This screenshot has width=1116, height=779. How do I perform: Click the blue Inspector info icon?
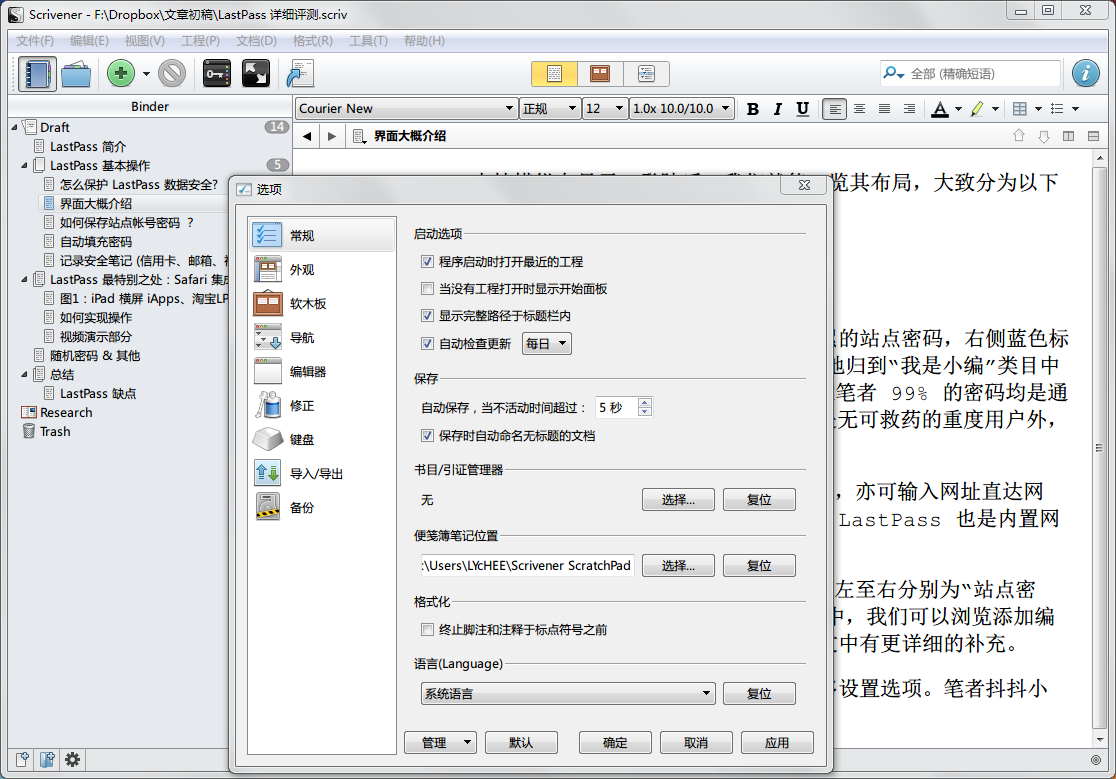point(1086,74)
